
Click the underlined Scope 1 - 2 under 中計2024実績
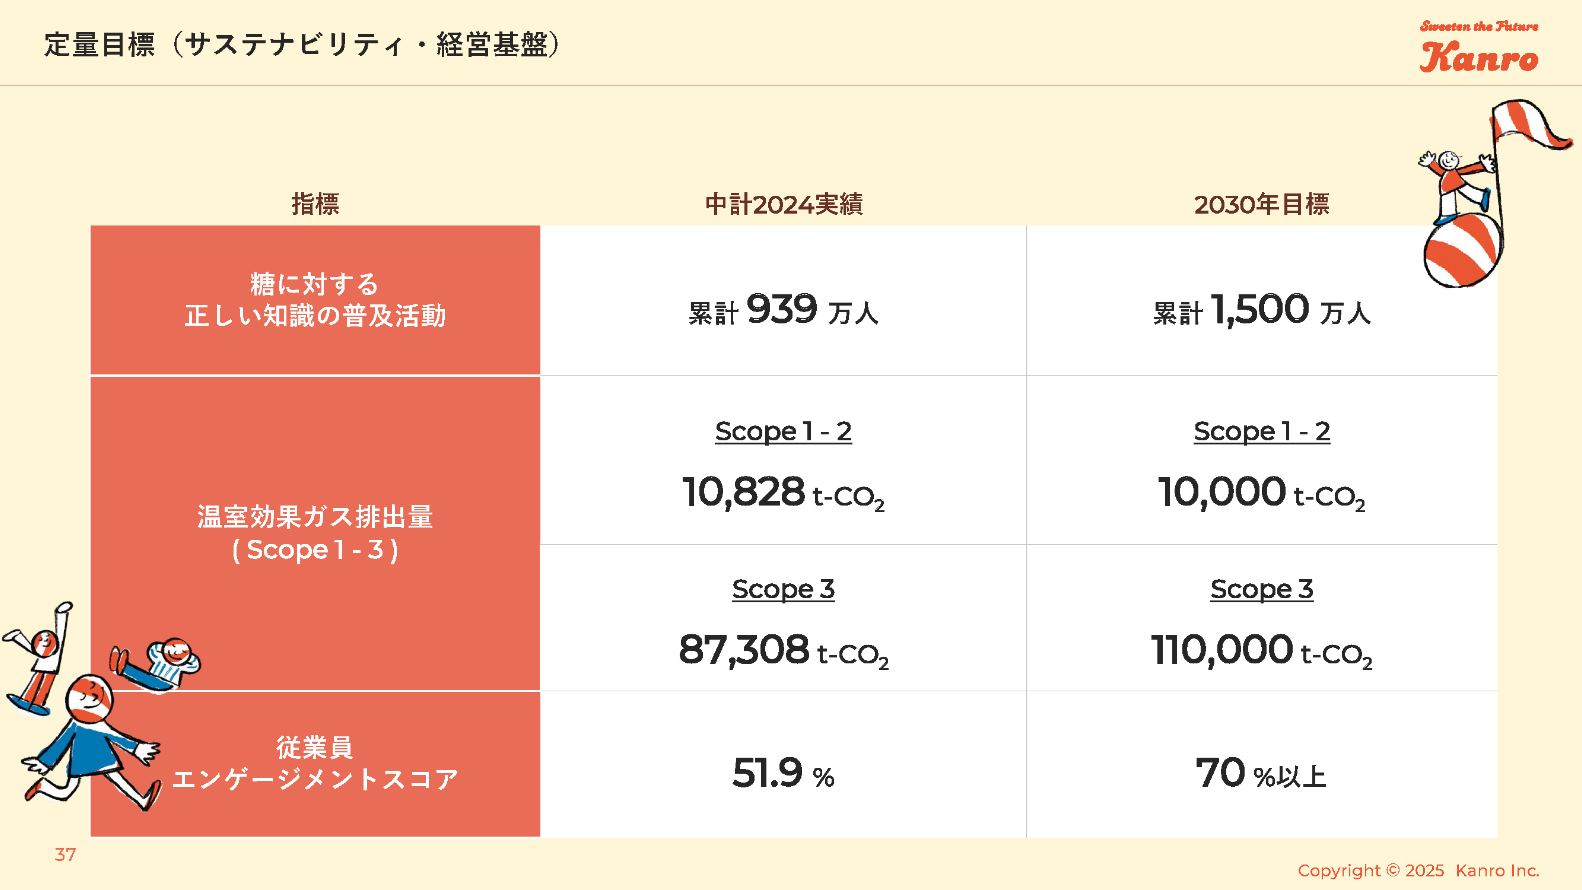point(783,431)
